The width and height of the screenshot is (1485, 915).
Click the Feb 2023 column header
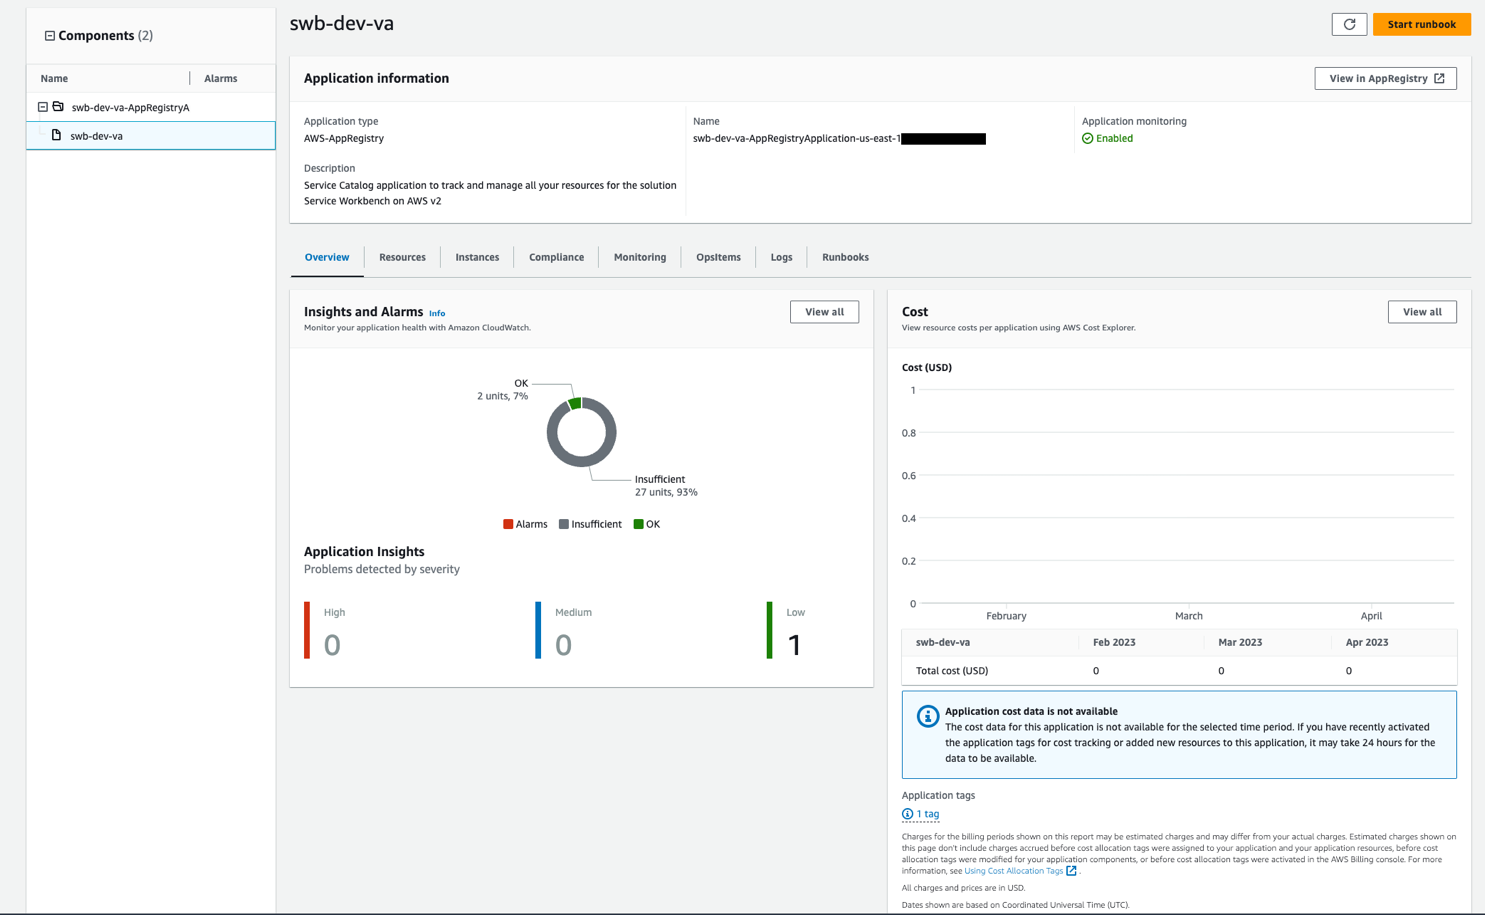click(1114, 642)
